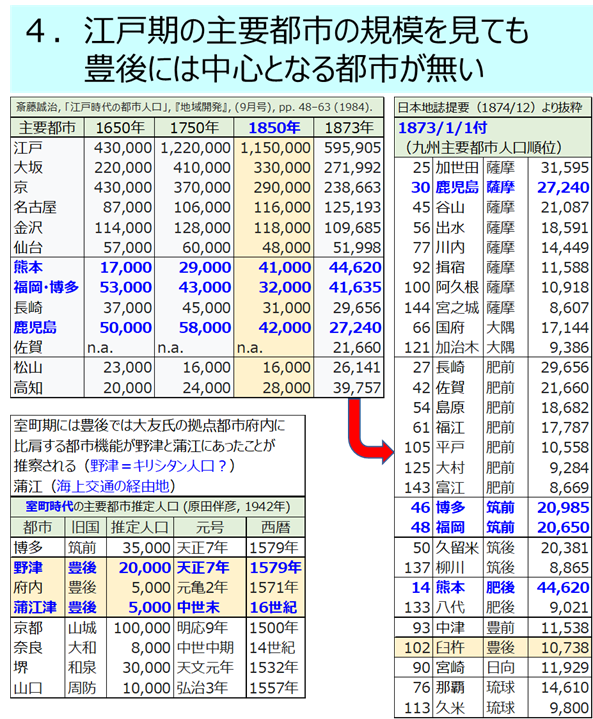Select the value 10,918 for 阿久根
This screenshot has height=719, width=593.
(565, 288)
